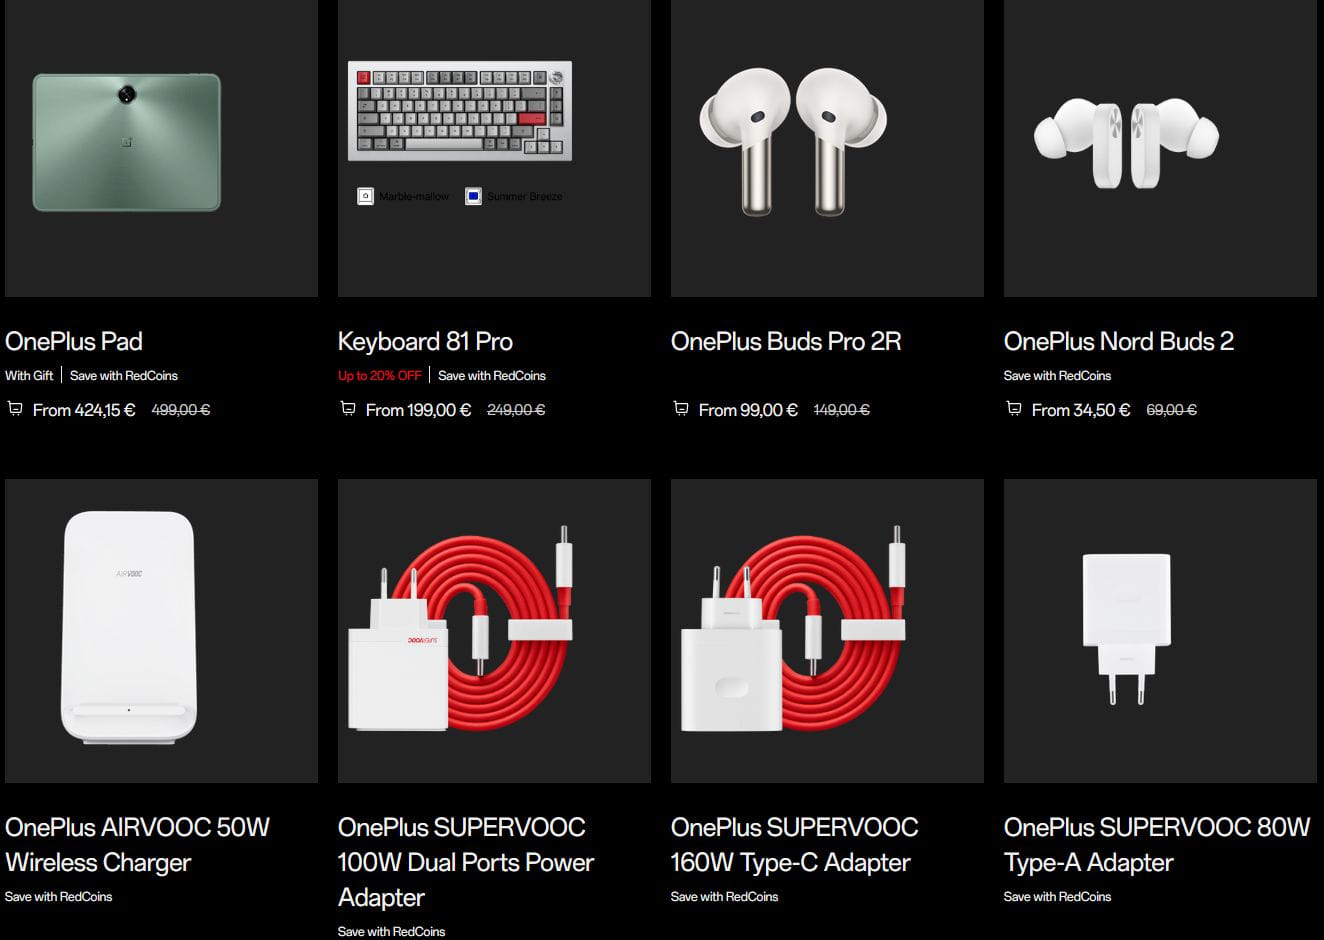This screenshot has height=940, width=1324.
Task: Click the cart icon for Keyboard 81 Pro
Action: [x=348, y=409]
